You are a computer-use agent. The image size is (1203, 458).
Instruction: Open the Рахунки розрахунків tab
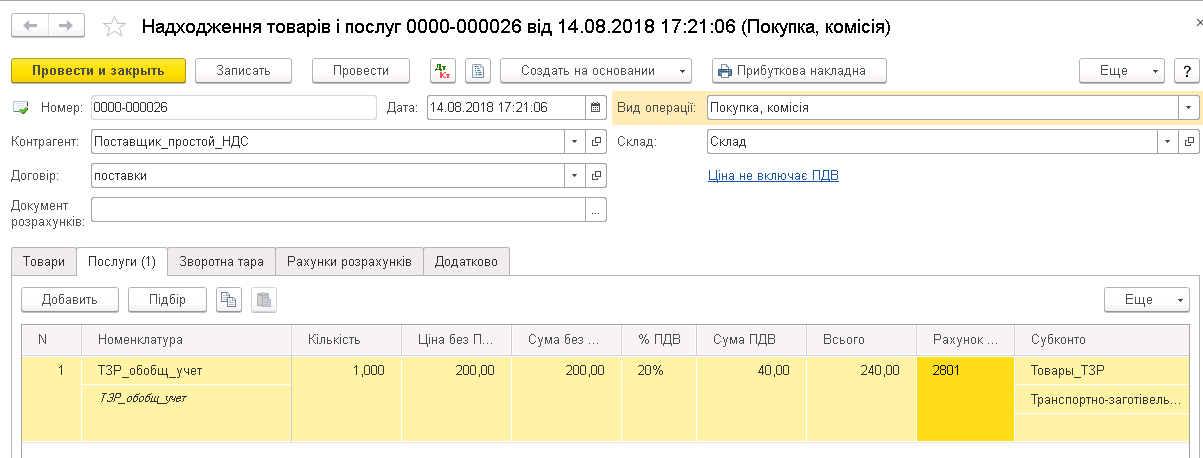pyautogui.click(x=349, y=262)
